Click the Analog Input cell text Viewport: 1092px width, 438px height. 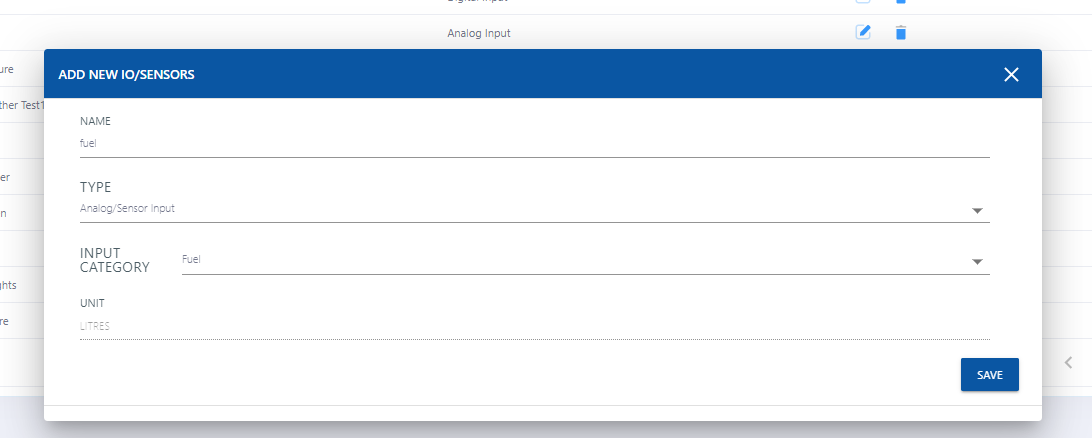click(x=478, y=33)
